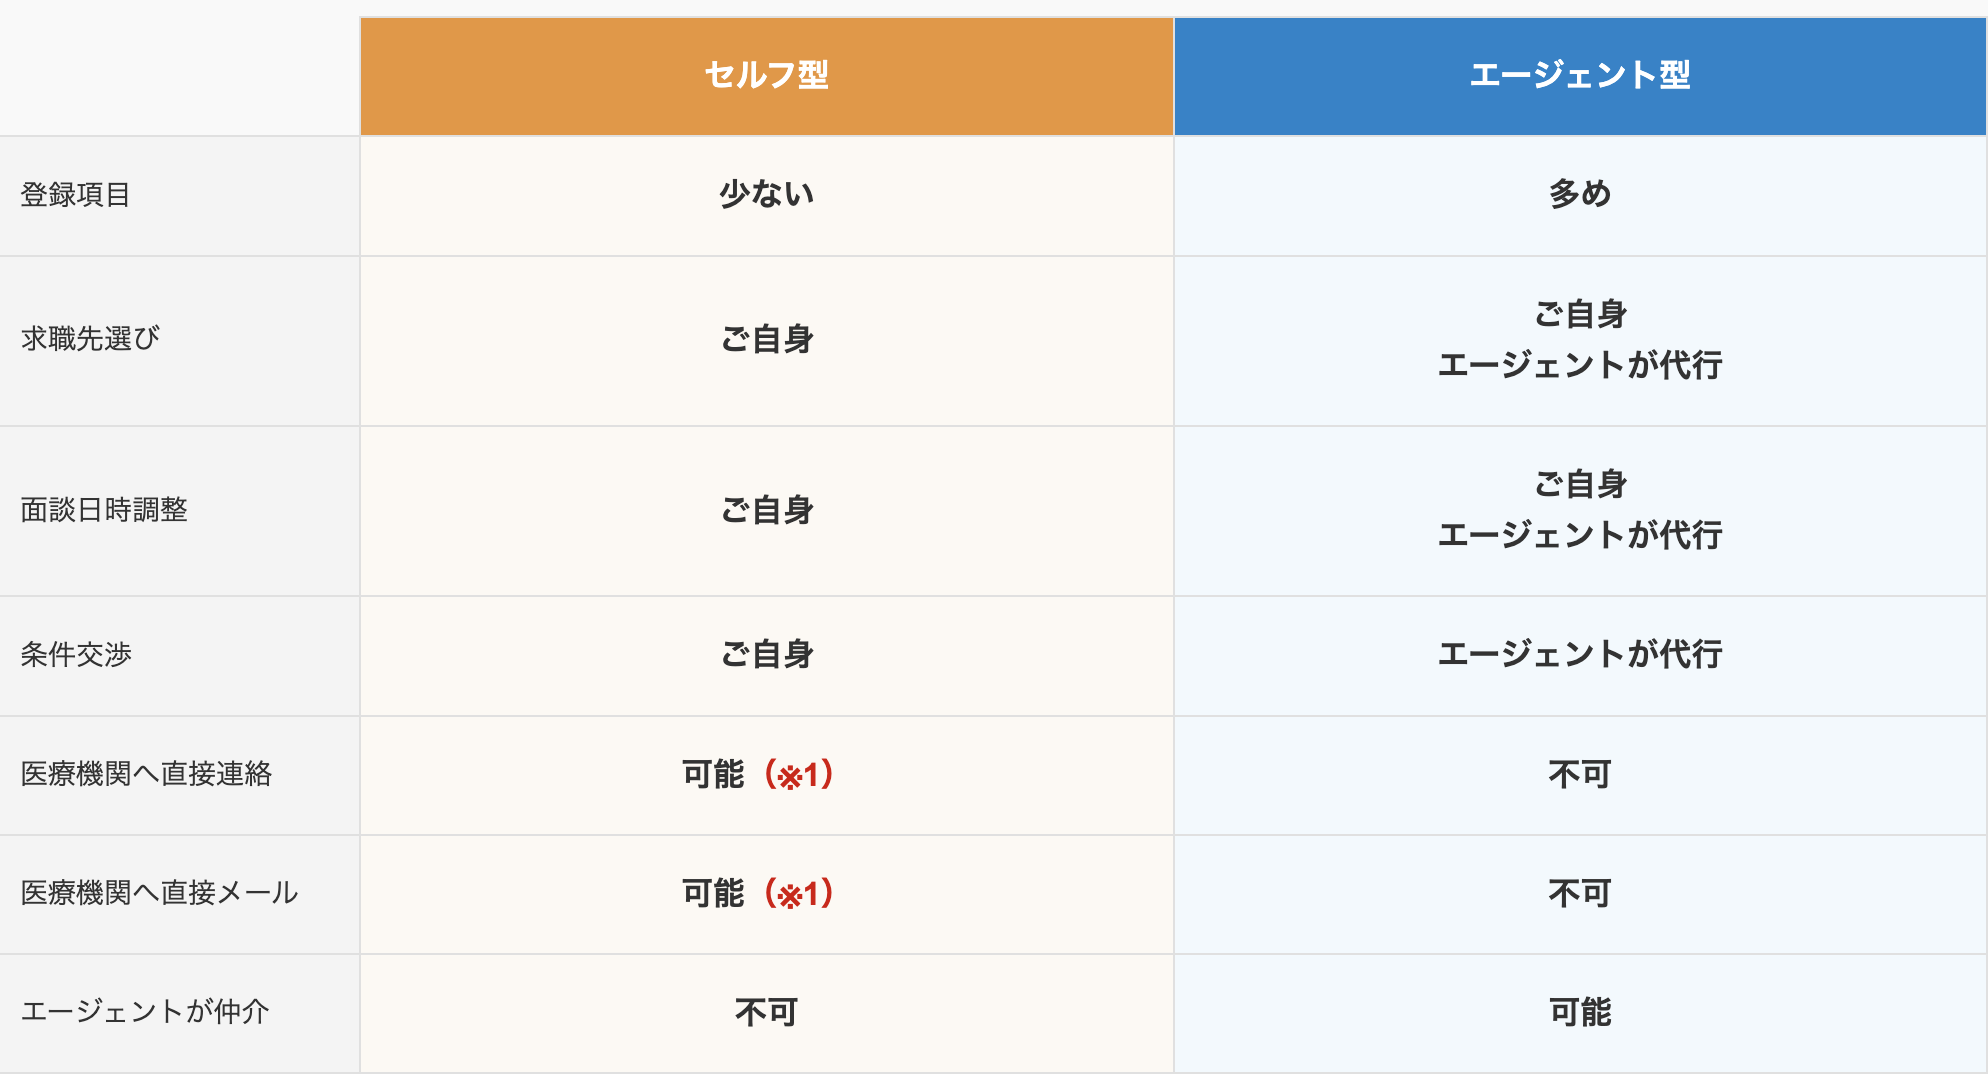The width and height of the screenshot is (1988, 1074).
Task: Click the red ※1 note in 直接メール row
Action: pyautogui.click(x=799, y=894)
